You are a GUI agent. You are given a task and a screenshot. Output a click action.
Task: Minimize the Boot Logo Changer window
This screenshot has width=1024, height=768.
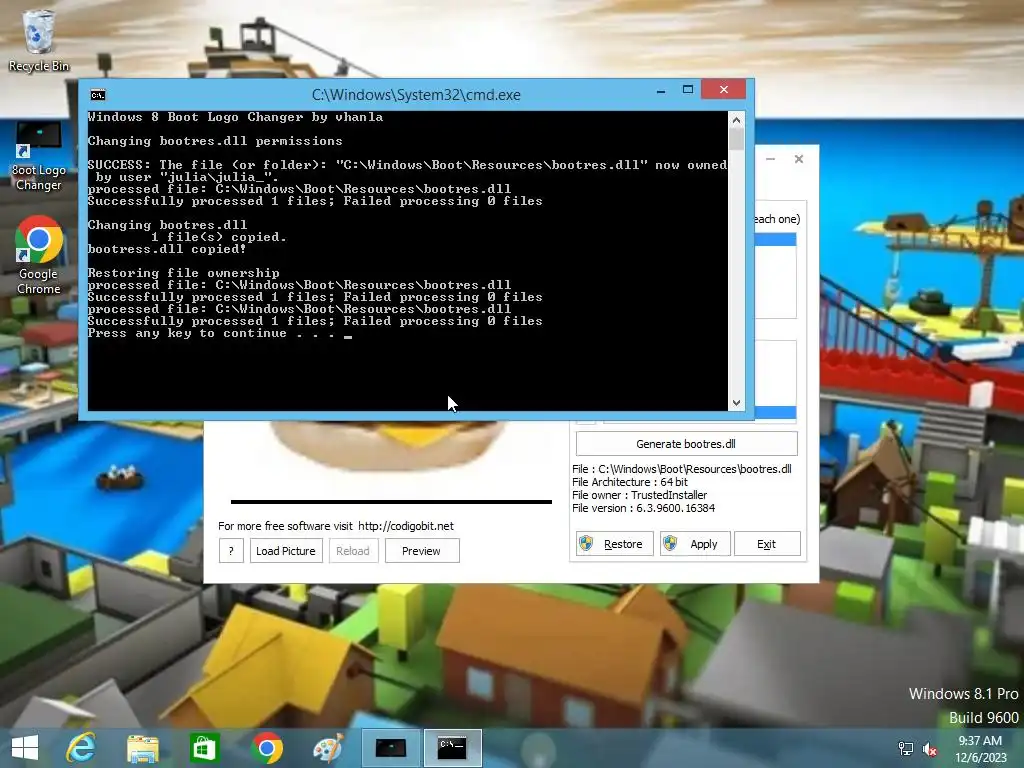[771, 159]
